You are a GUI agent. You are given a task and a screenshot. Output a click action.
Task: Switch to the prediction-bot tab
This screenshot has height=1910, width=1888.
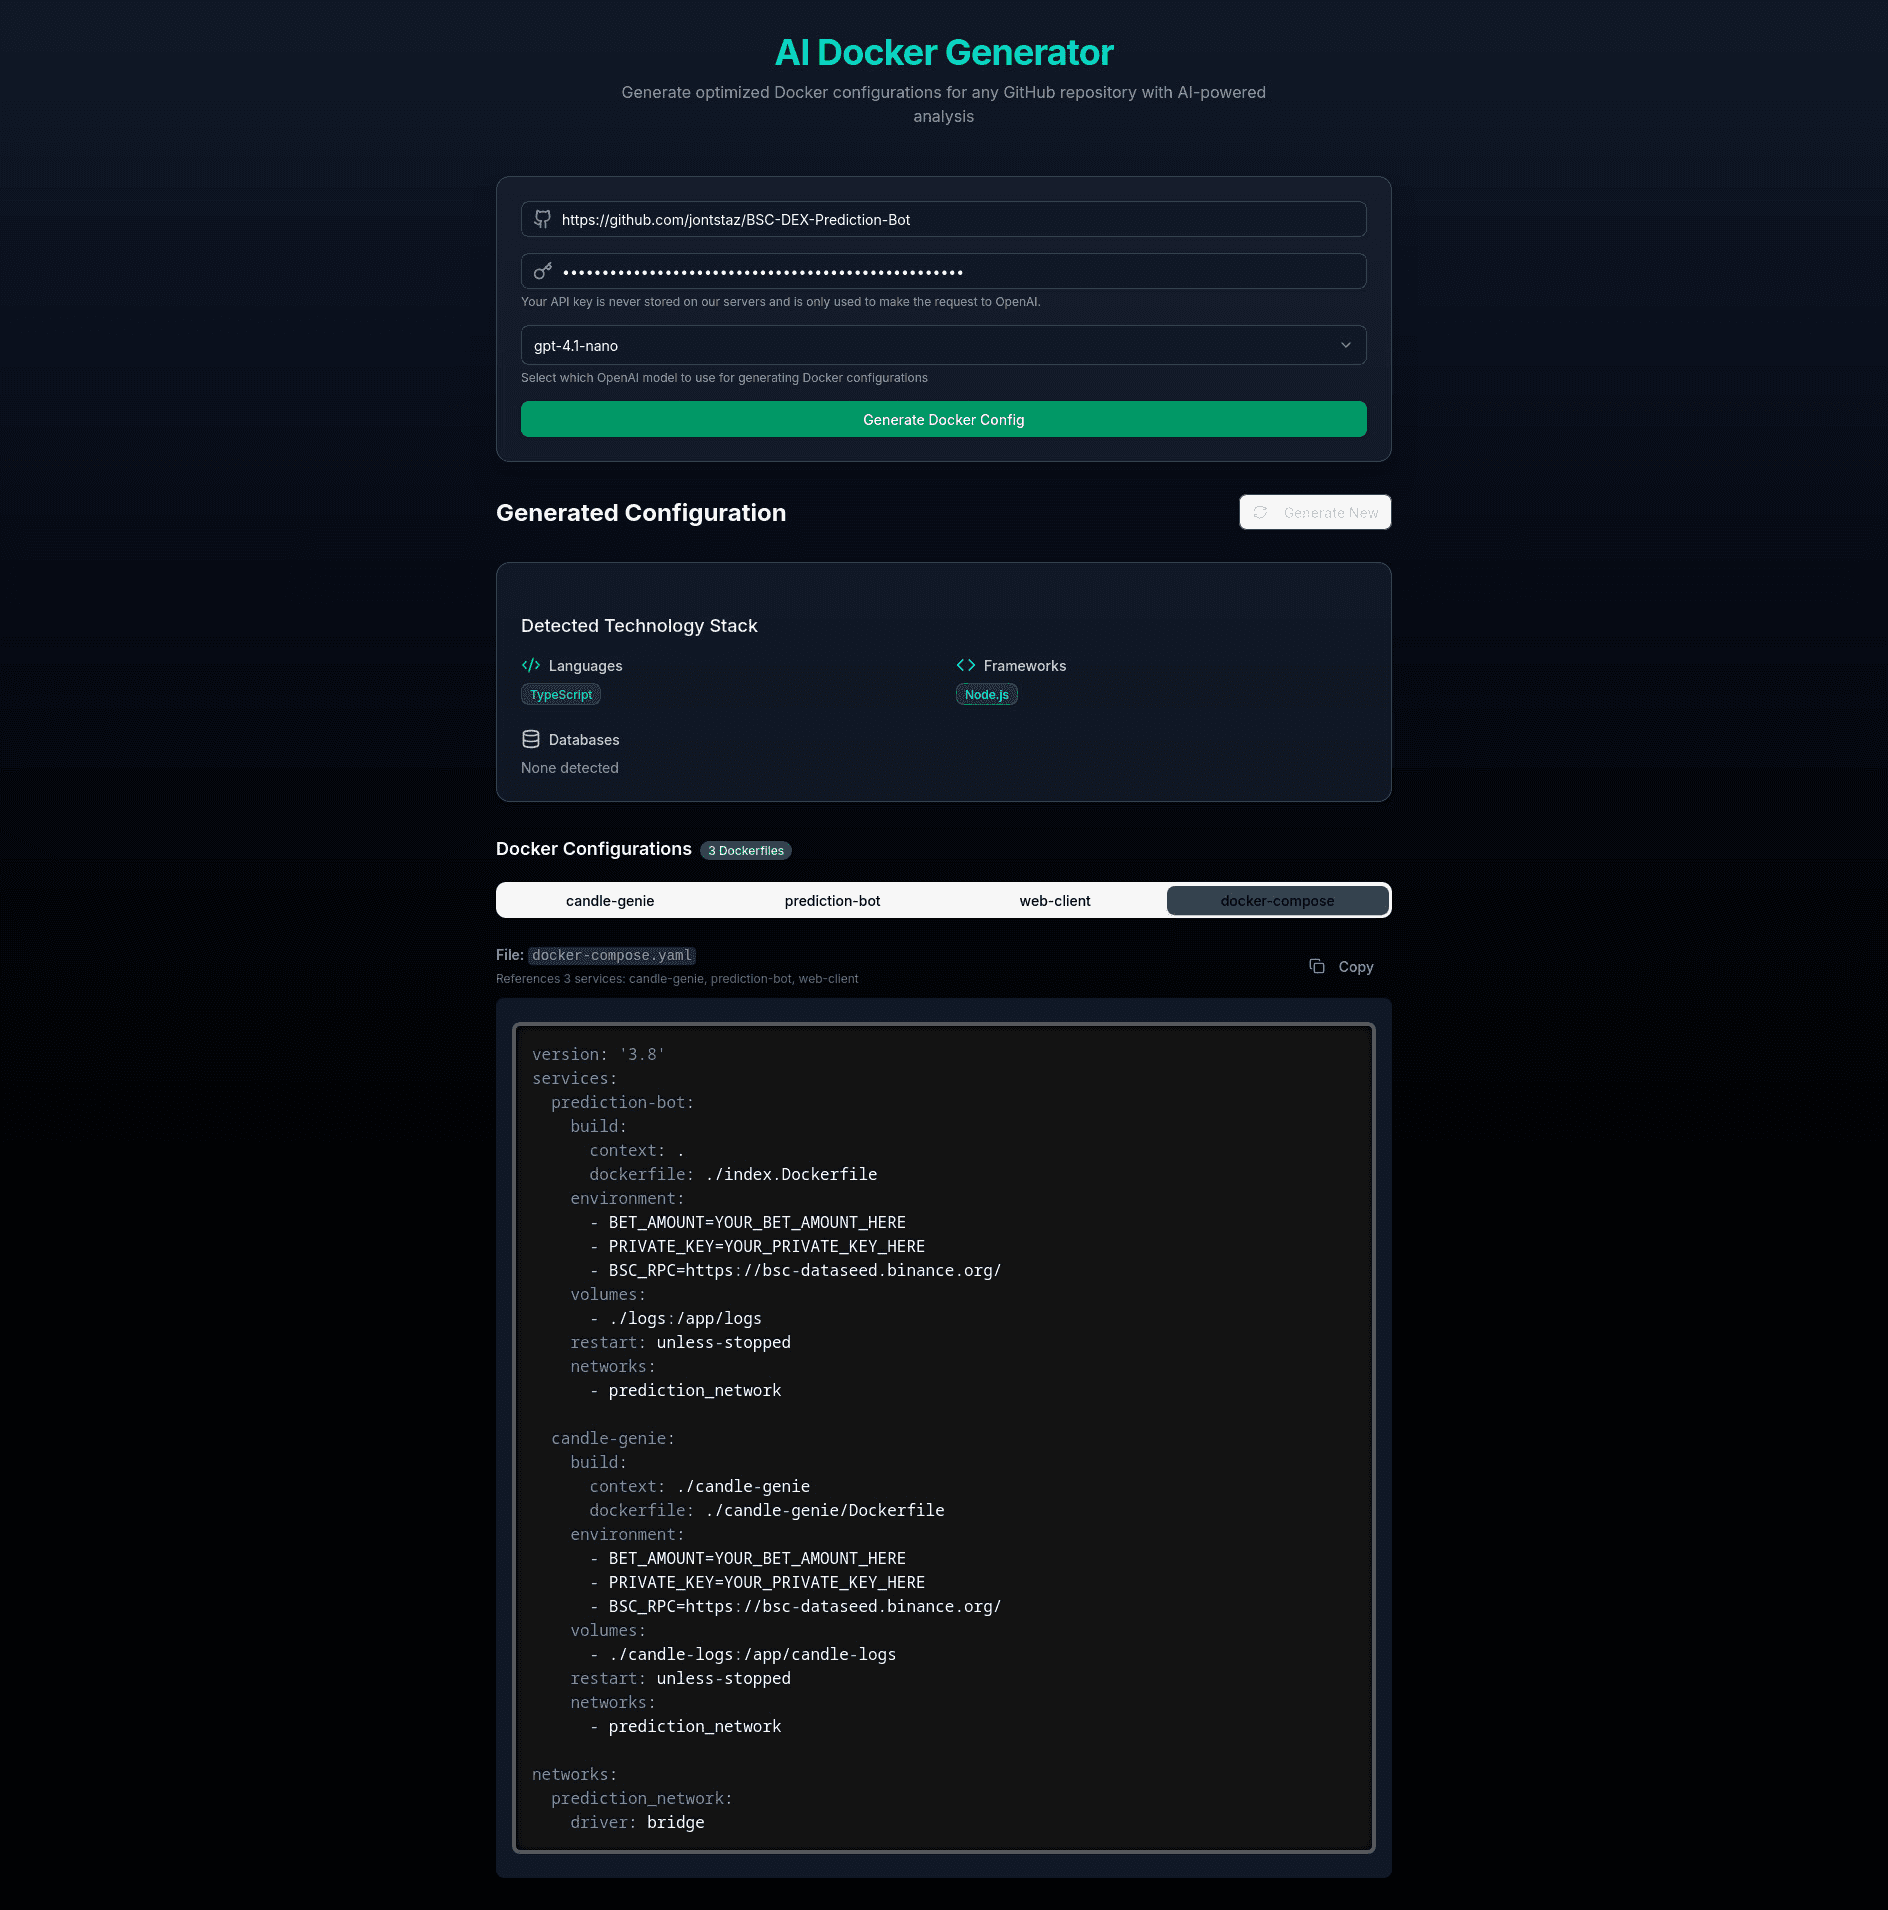(x=832, y=901)
